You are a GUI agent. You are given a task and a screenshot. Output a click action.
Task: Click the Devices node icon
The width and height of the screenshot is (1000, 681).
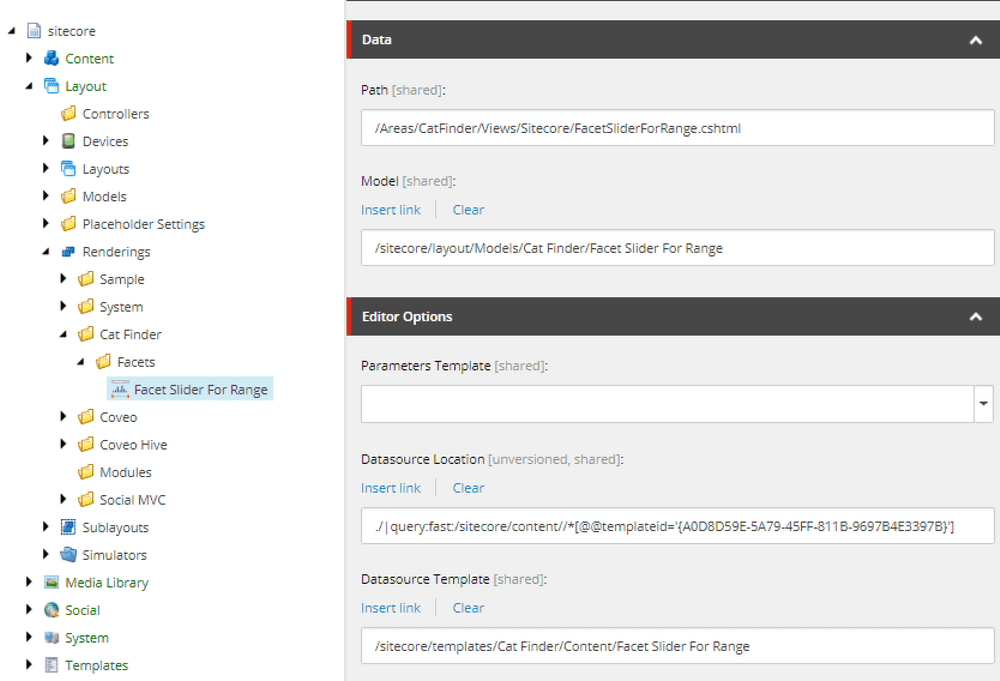click(x=69, y=141)
